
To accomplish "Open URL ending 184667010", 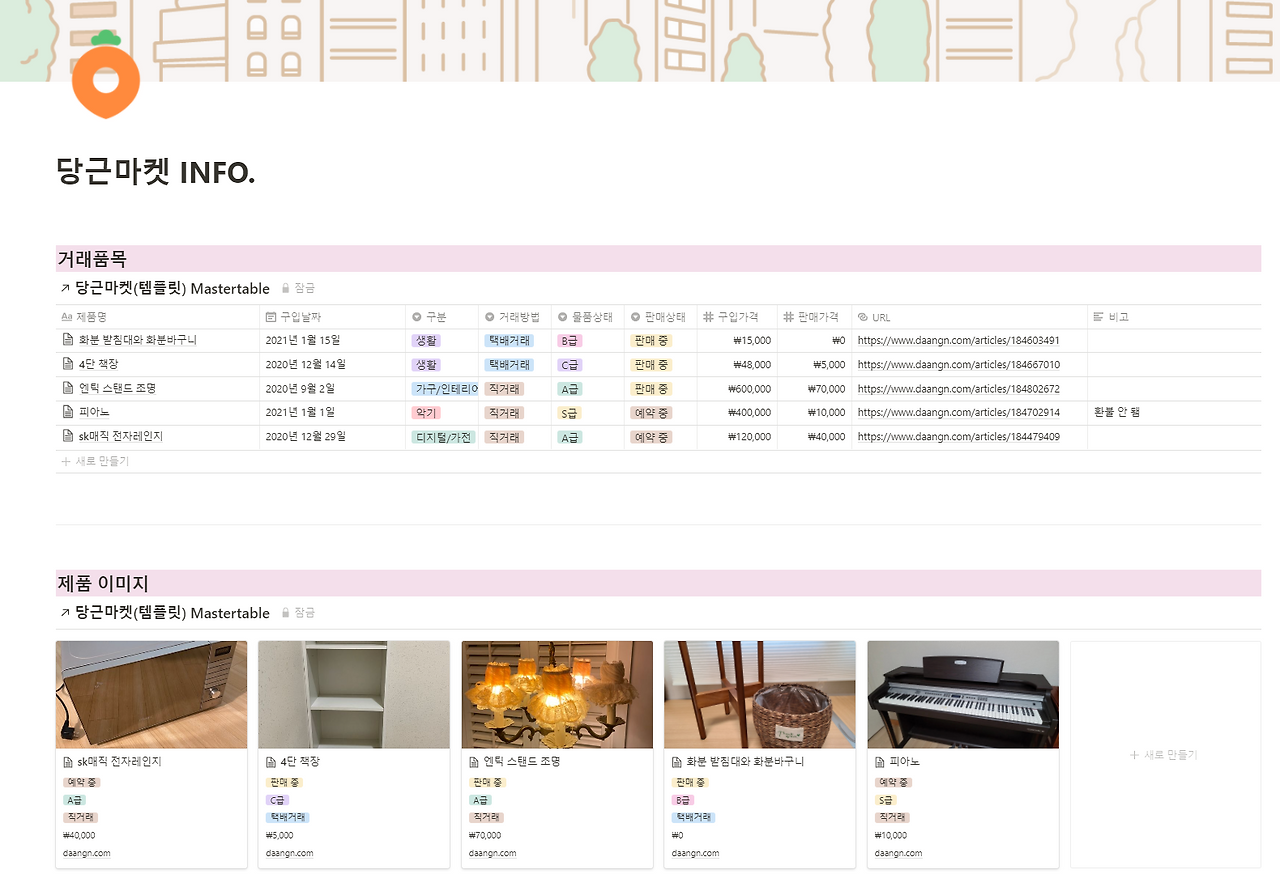I will (x=958, y=365).
